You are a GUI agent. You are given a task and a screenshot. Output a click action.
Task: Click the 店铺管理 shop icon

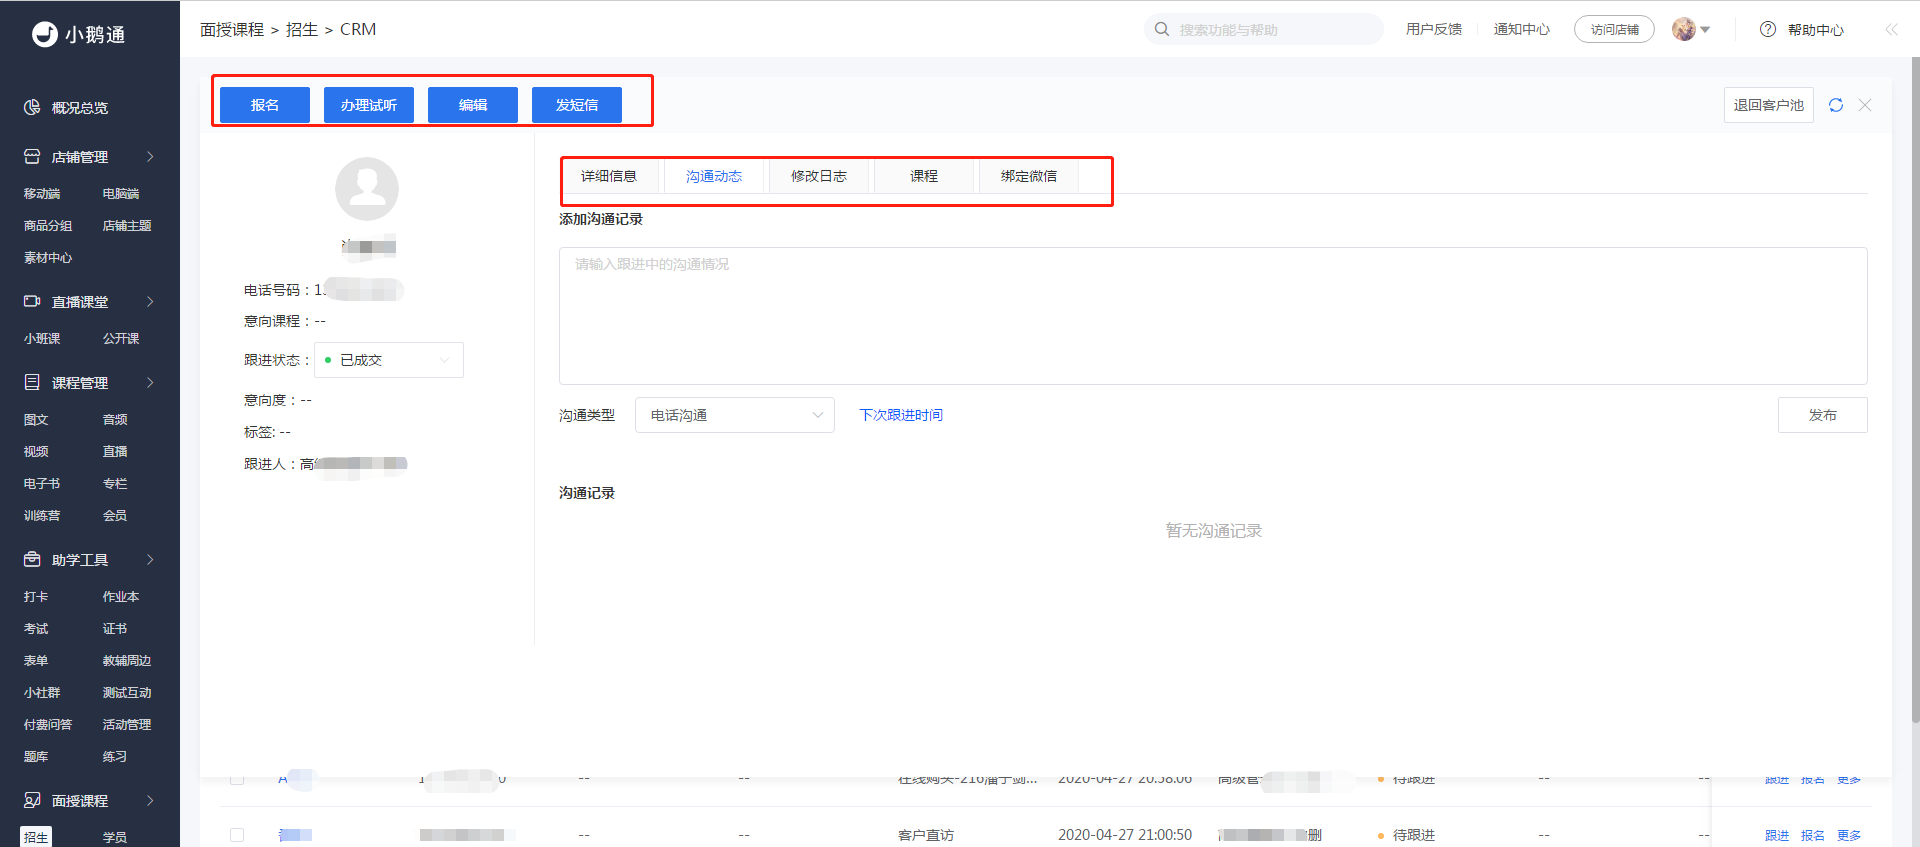32,156
